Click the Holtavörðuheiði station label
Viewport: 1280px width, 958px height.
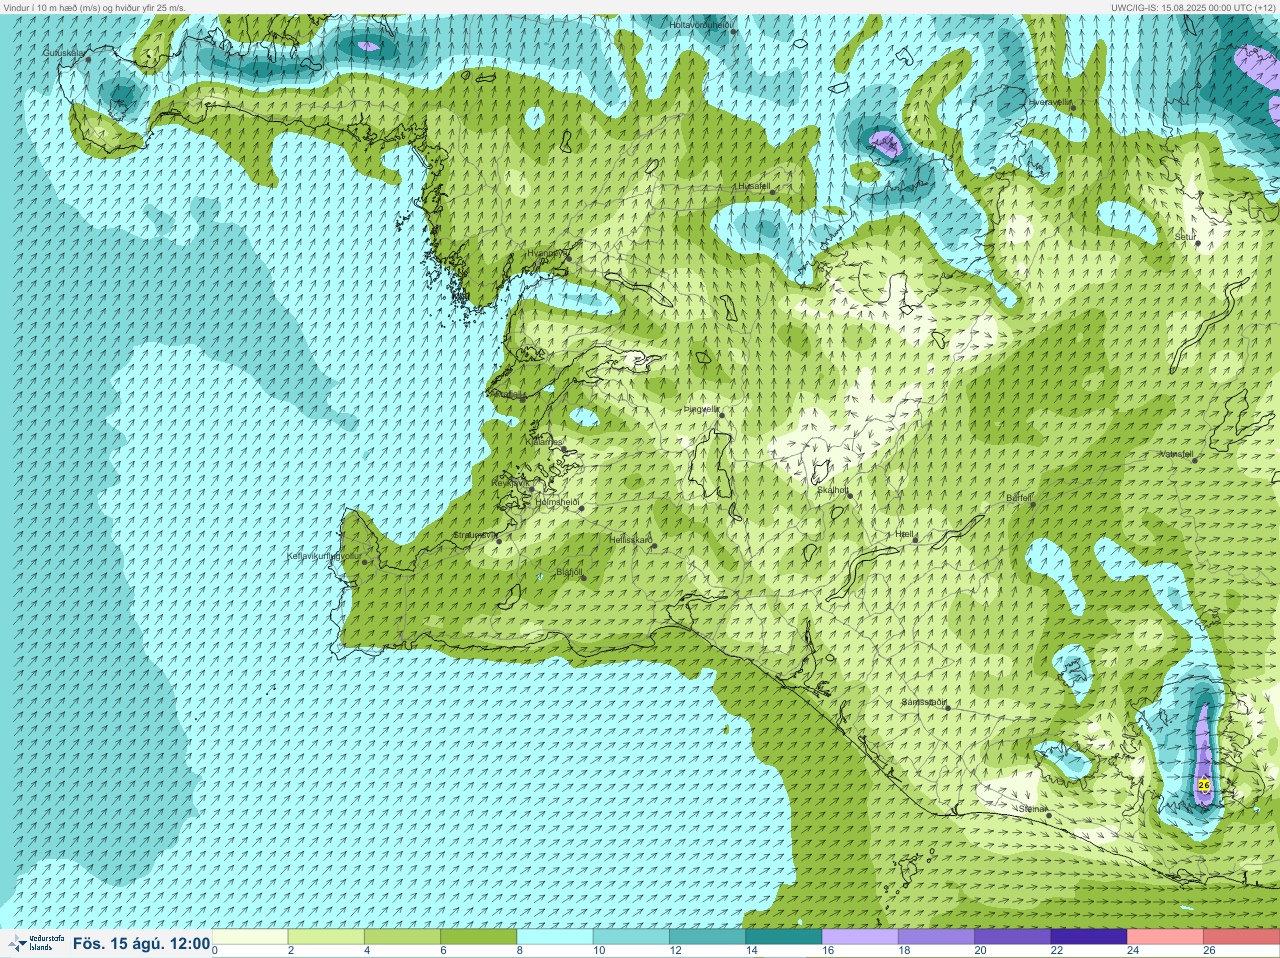coord(701,24)
